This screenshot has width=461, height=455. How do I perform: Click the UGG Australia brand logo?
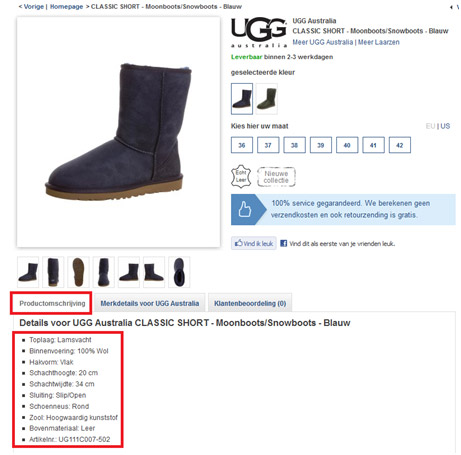pos(259,33)
